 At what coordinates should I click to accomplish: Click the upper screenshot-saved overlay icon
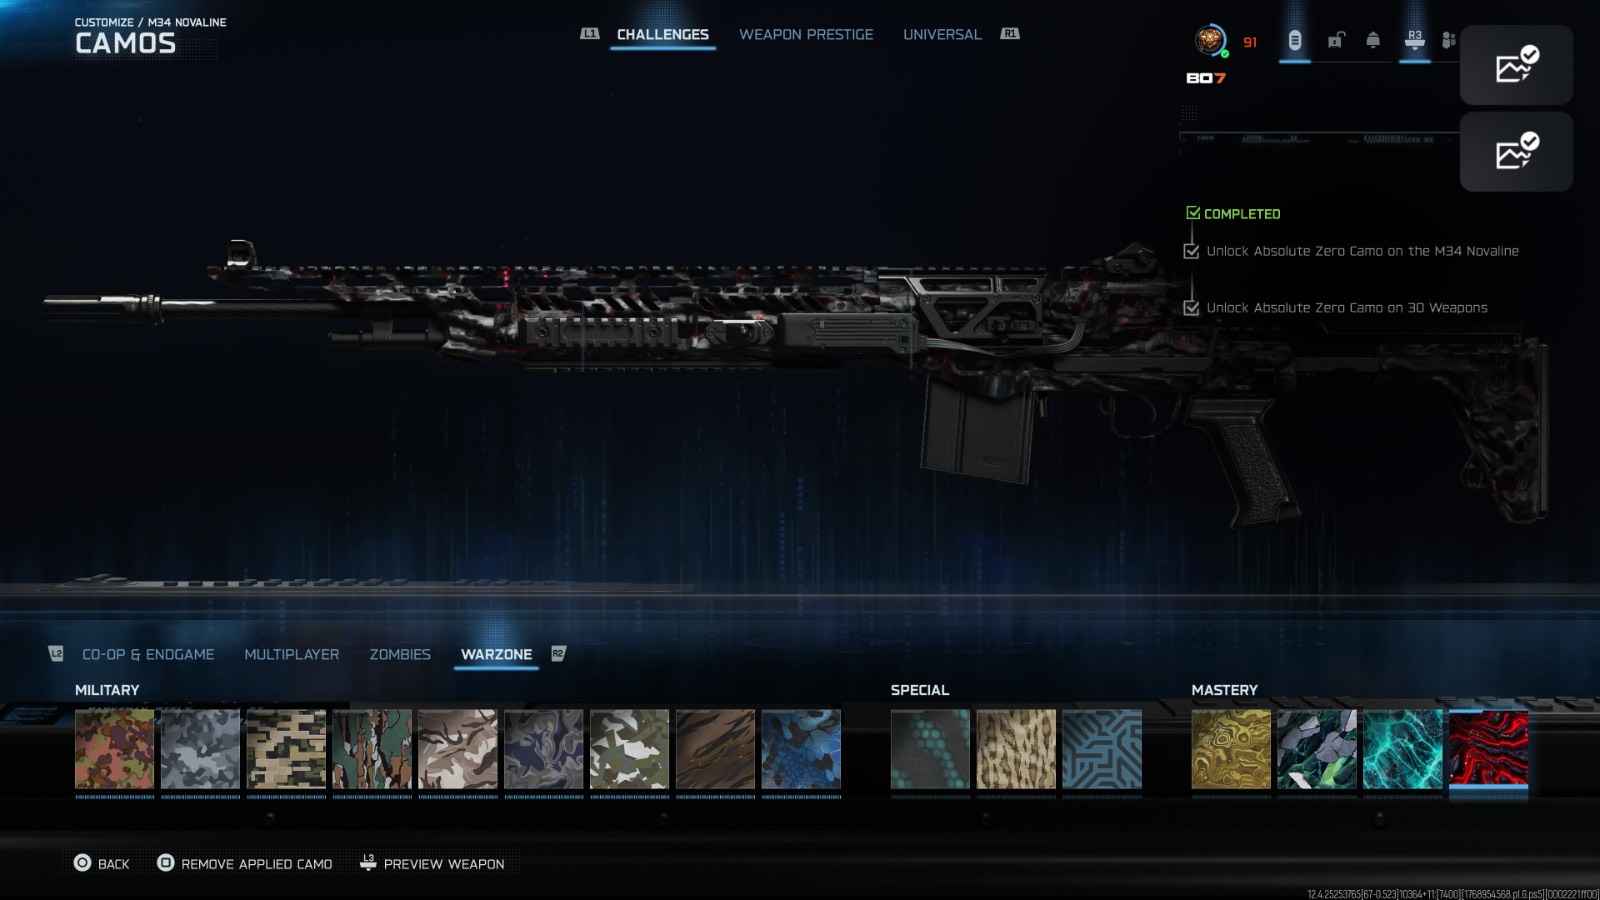1516,65
